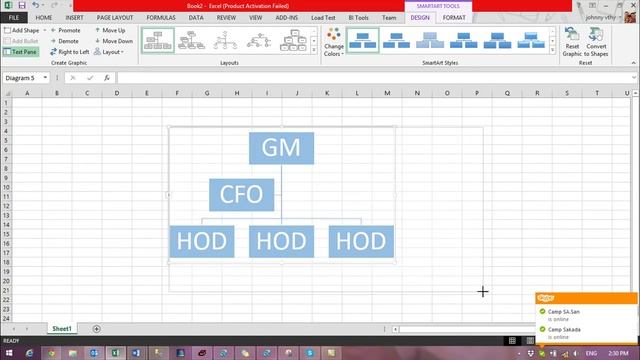Screen dimensions: 640x360
Task: Select the middle HOD box
Action: pos(281,241)
